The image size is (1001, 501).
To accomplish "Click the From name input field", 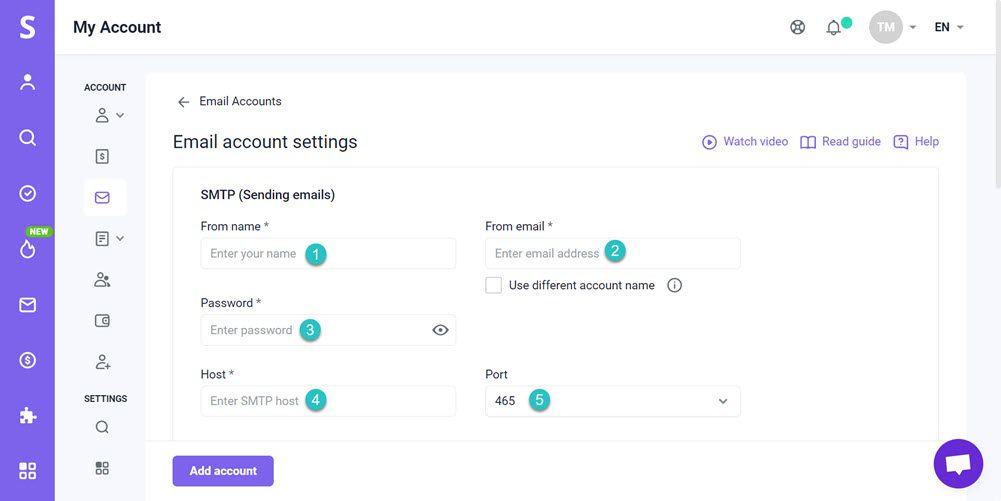I will (328, 254).
